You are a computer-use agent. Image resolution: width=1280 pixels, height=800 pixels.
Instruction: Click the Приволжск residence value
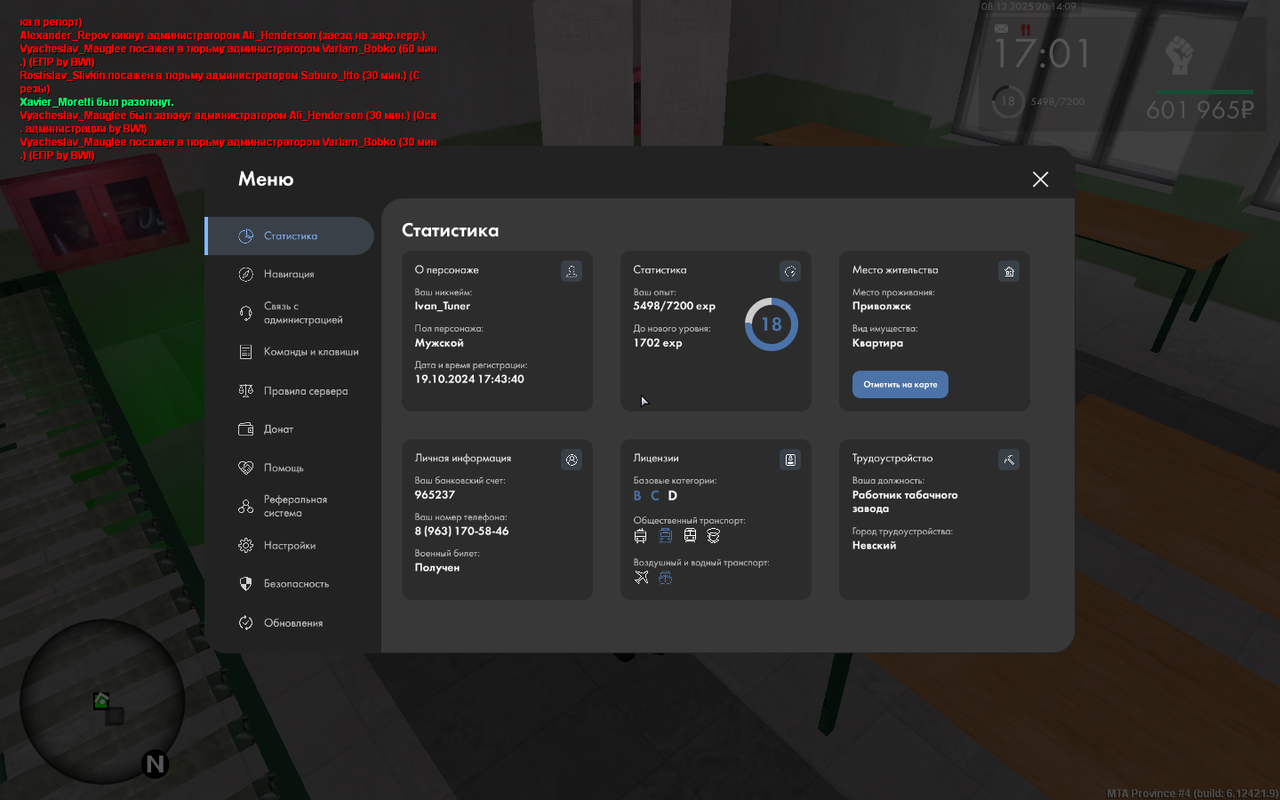click(x=881, y=306)
